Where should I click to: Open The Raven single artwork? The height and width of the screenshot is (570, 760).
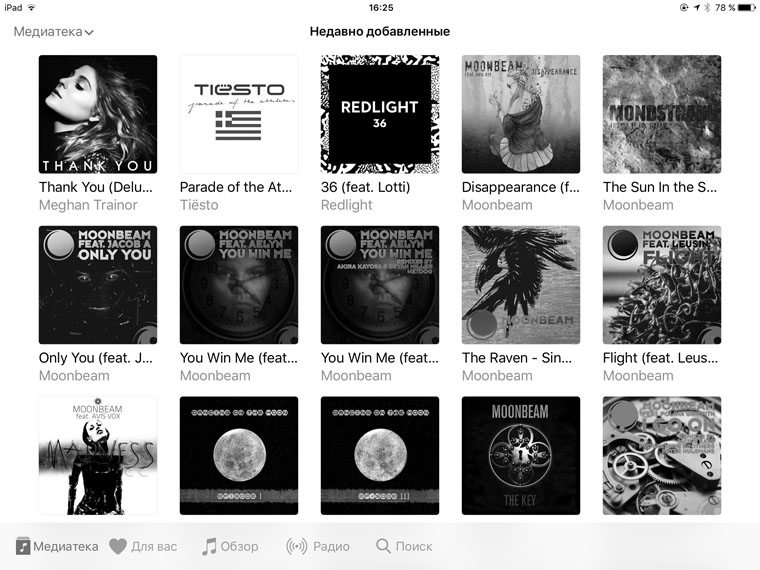521,285
